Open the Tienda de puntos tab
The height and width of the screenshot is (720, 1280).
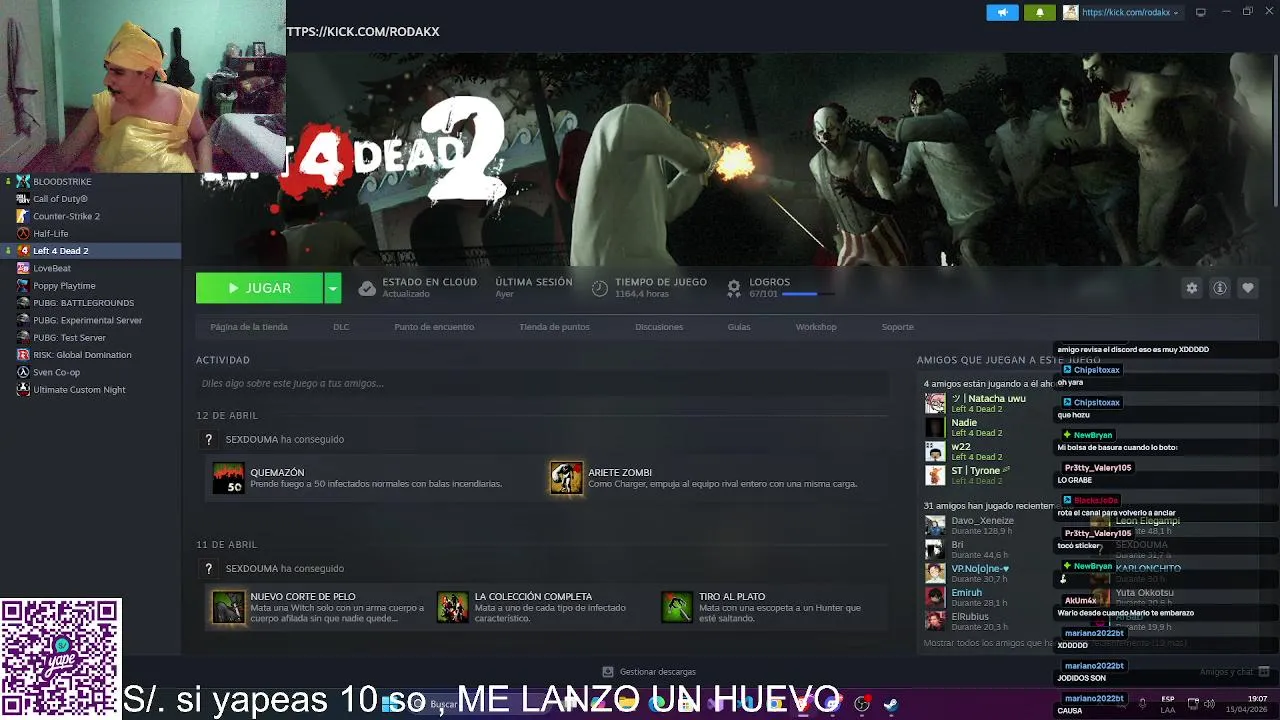coord(554,327)
